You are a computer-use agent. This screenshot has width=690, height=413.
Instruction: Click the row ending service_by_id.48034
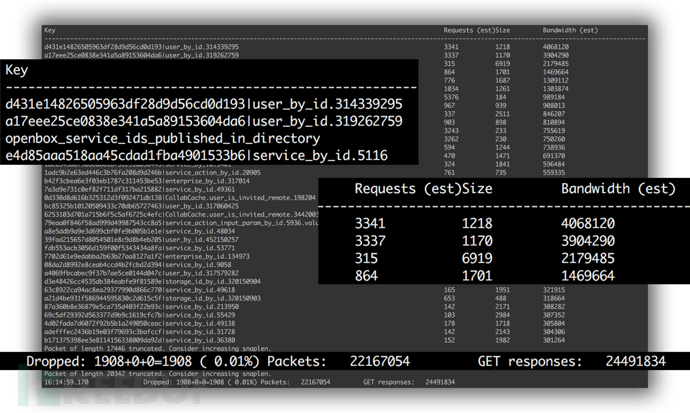[x=139, y=231]
